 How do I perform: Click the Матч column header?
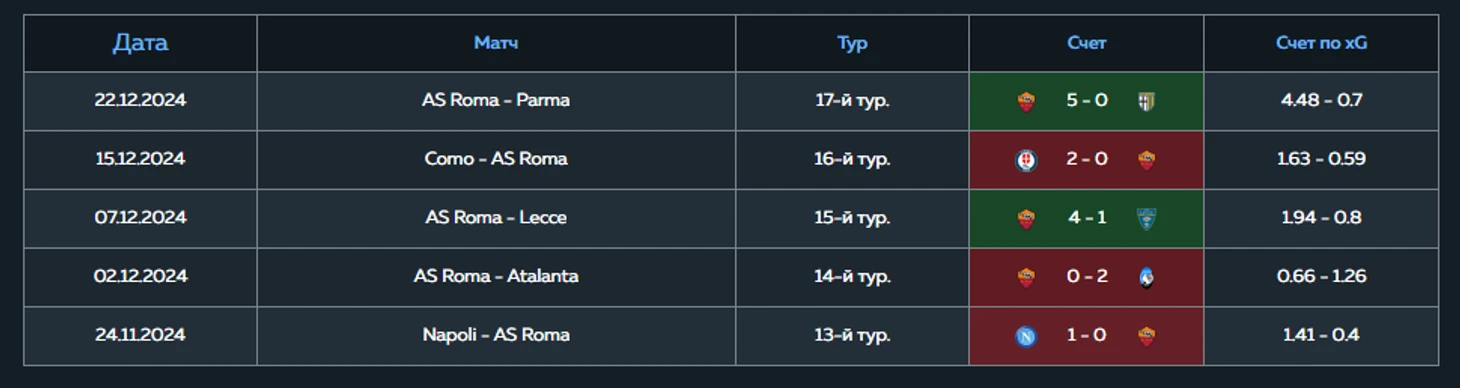click(496, 43)
